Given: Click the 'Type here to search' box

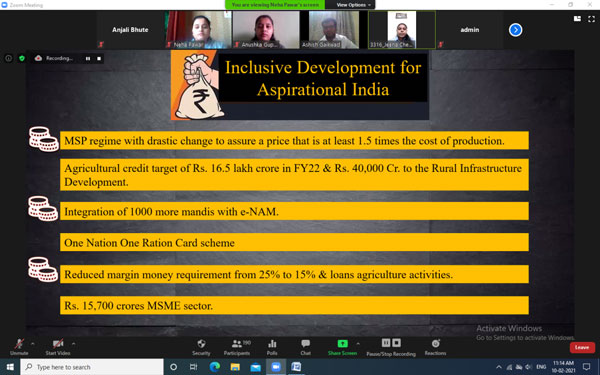Looking at the screenshot, I should point(92,367).
